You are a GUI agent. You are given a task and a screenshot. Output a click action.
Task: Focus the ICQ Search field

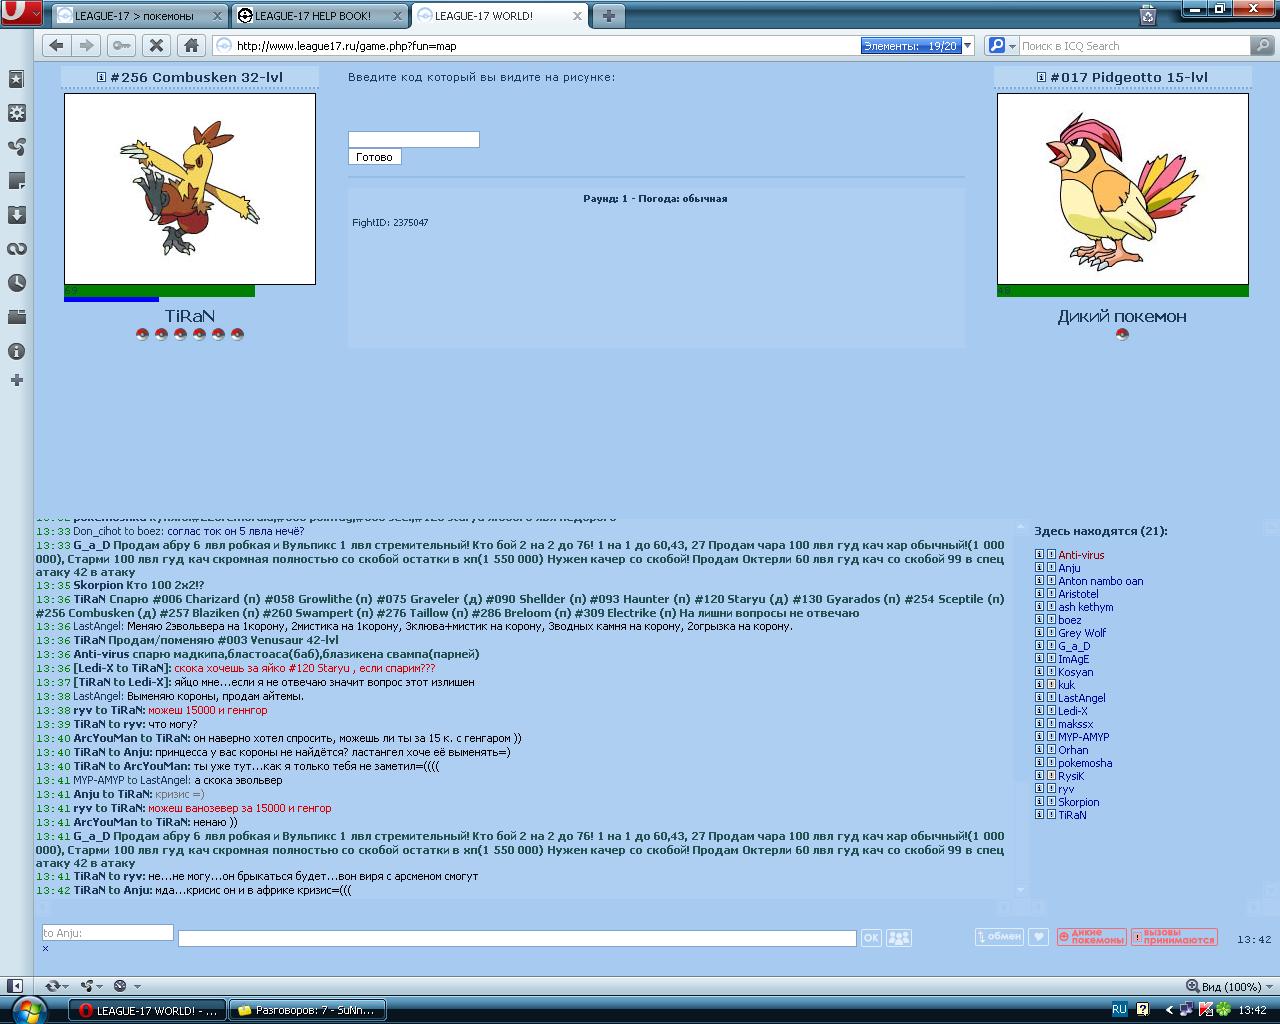point(1134,46)
